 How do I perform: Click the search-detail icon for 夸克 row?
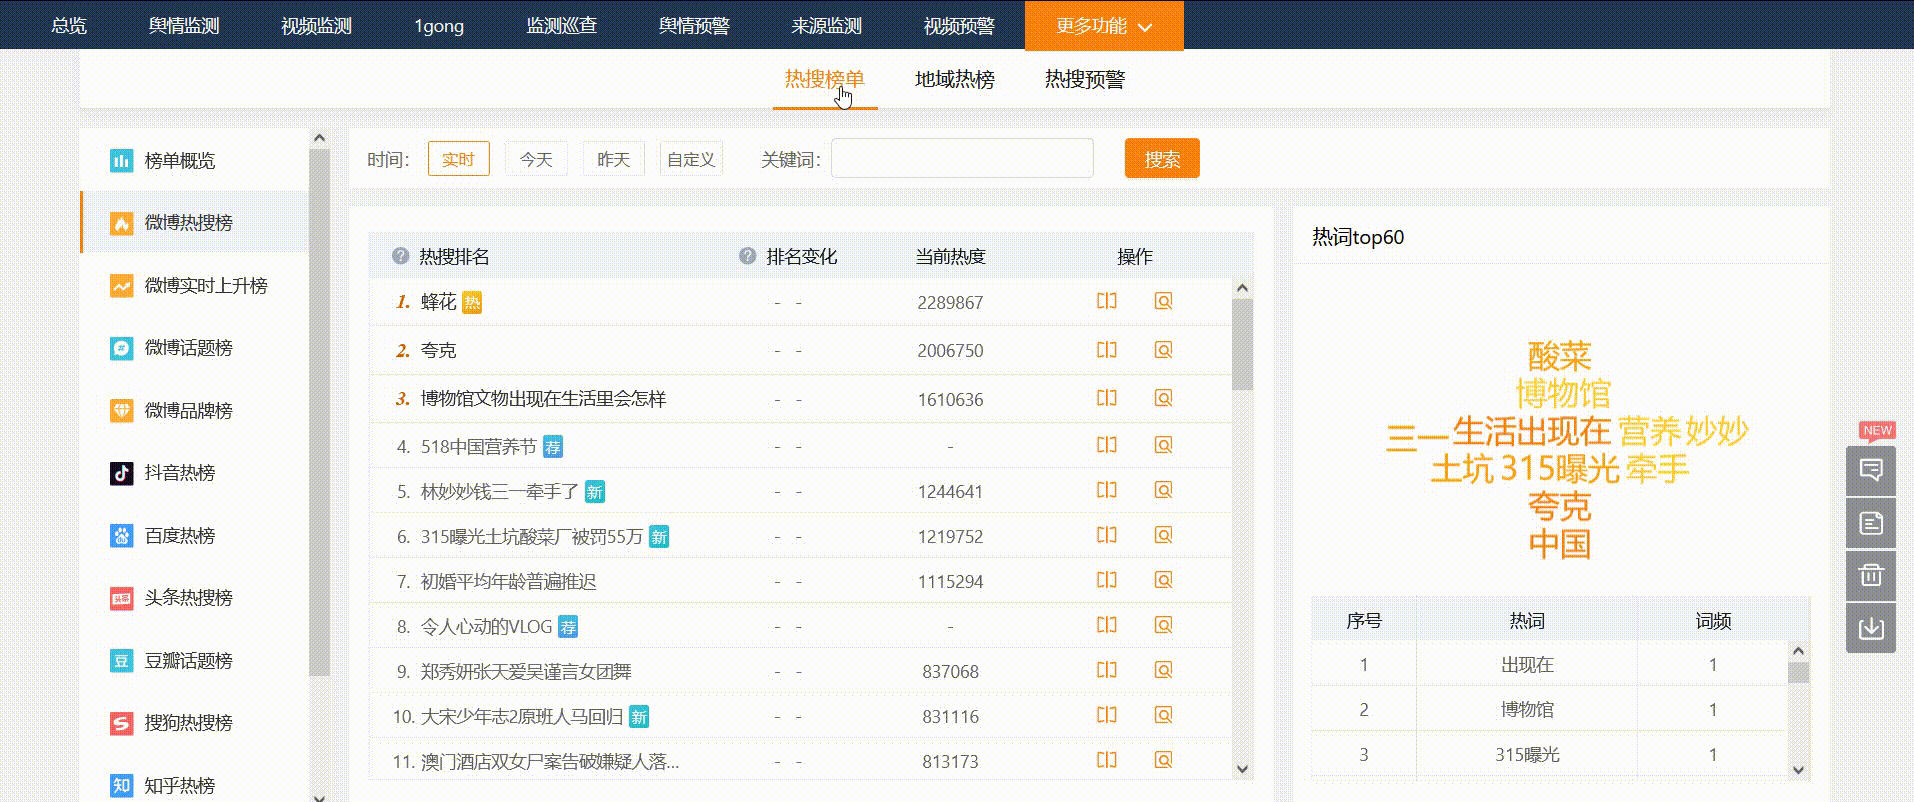(x=1163, y=350)
